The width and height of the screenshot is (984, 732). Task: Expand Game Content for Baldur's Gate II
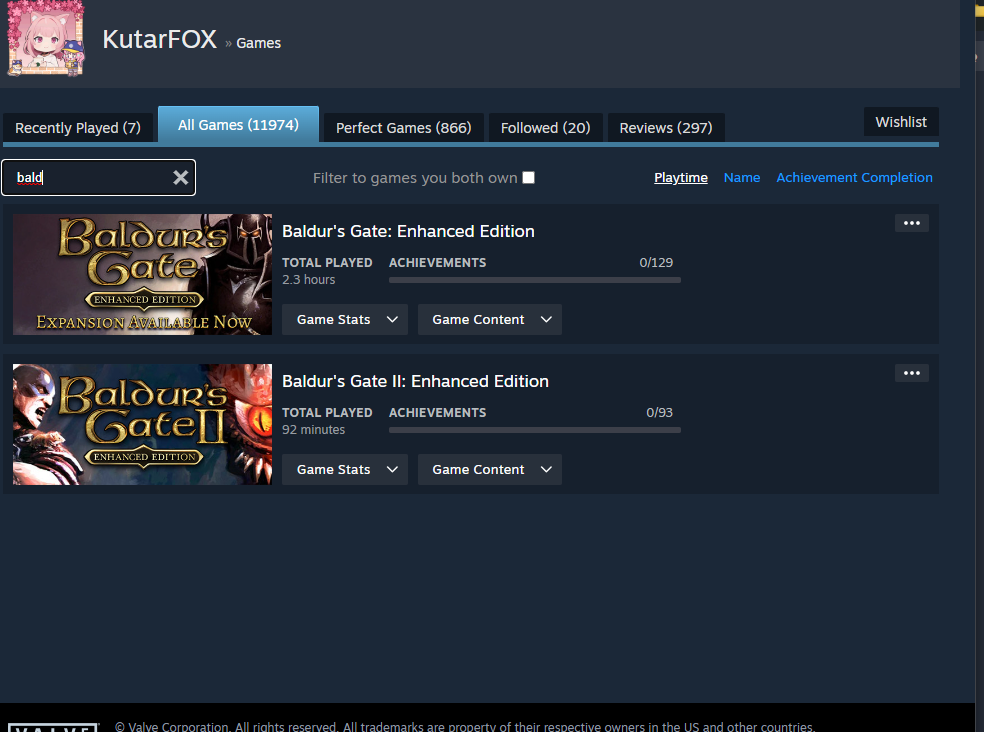point(489,470)
